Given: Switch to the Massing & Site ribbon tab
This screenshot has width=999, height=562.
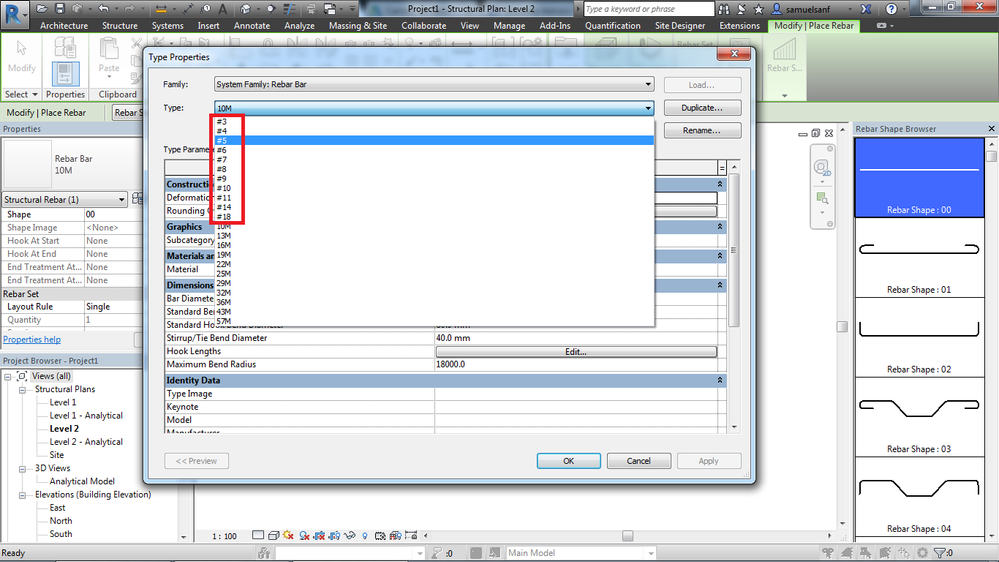Looking at the screenshot, I should (357, 25).
